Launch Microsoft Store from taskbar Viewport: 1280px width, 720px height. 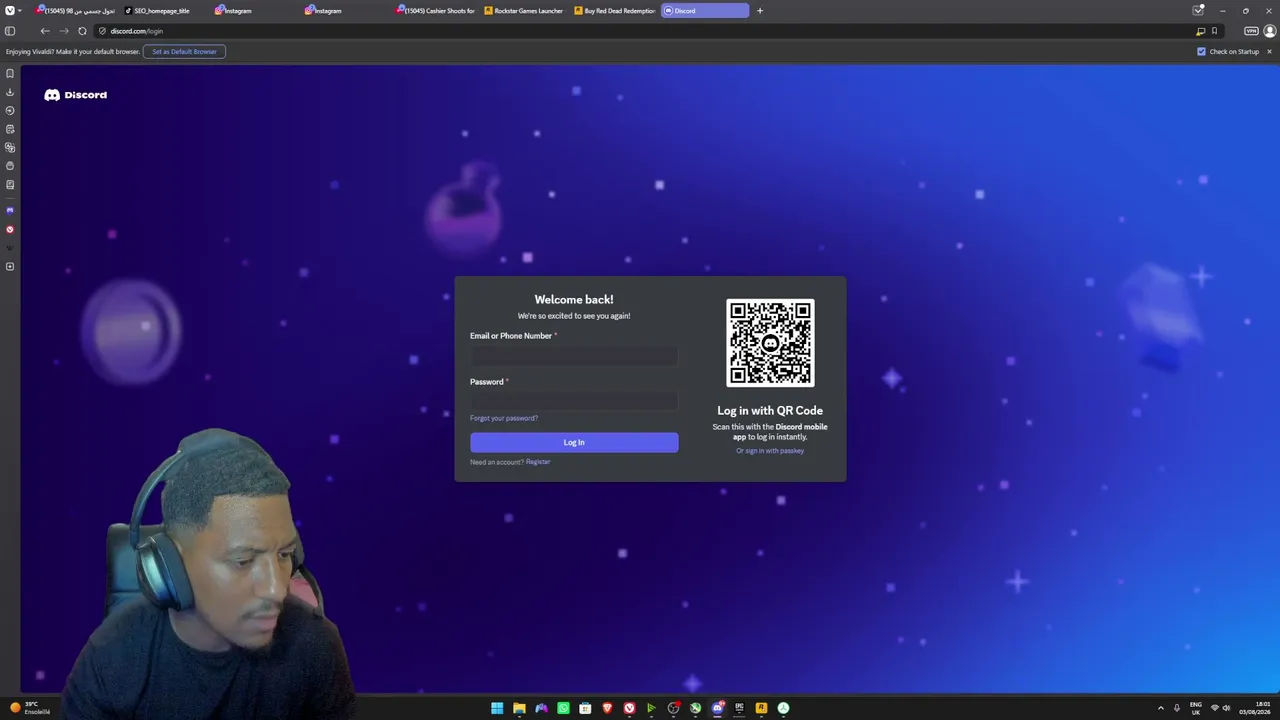585,708
